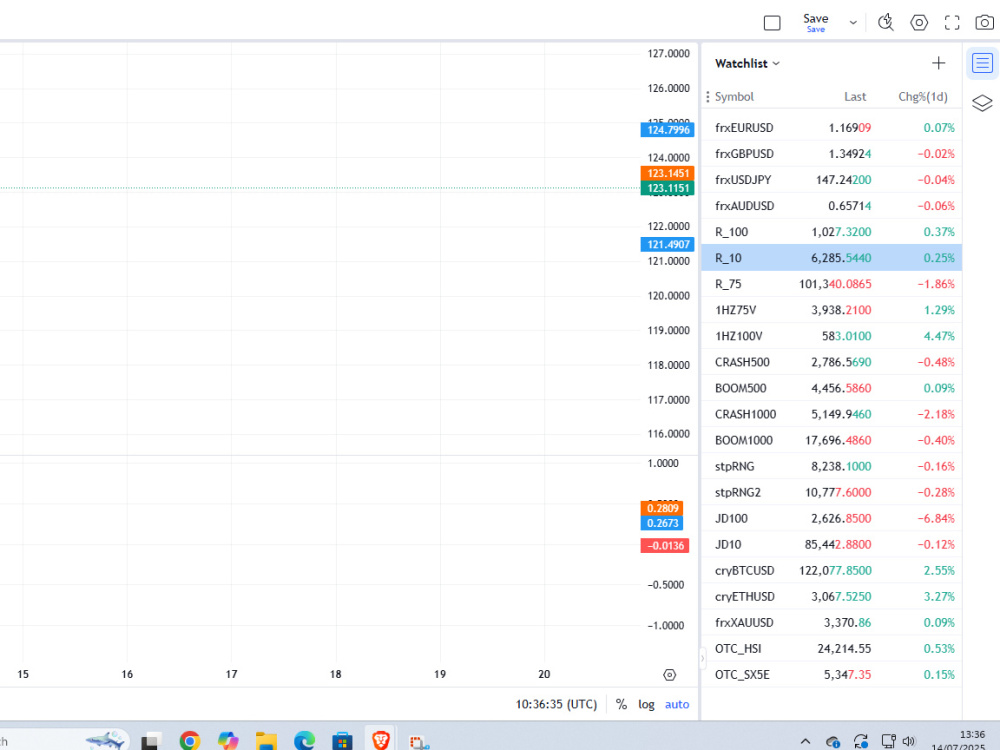Open price scale settings hexagon icon
The width and height of the screenshot is (1000, 750).
click(669, 675)
